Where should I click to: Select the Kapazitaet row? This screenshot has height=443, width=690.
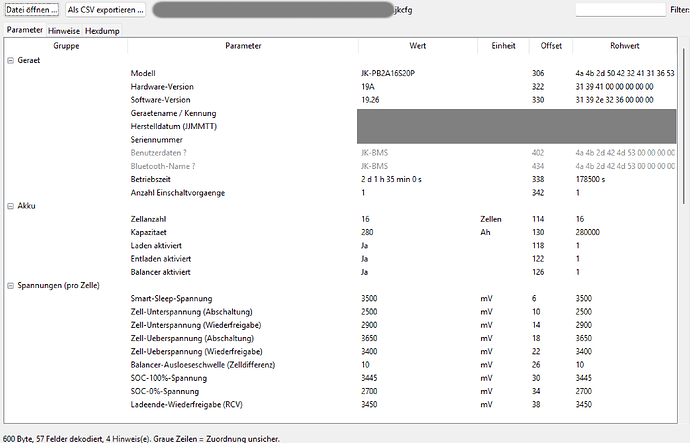(340, 232)
